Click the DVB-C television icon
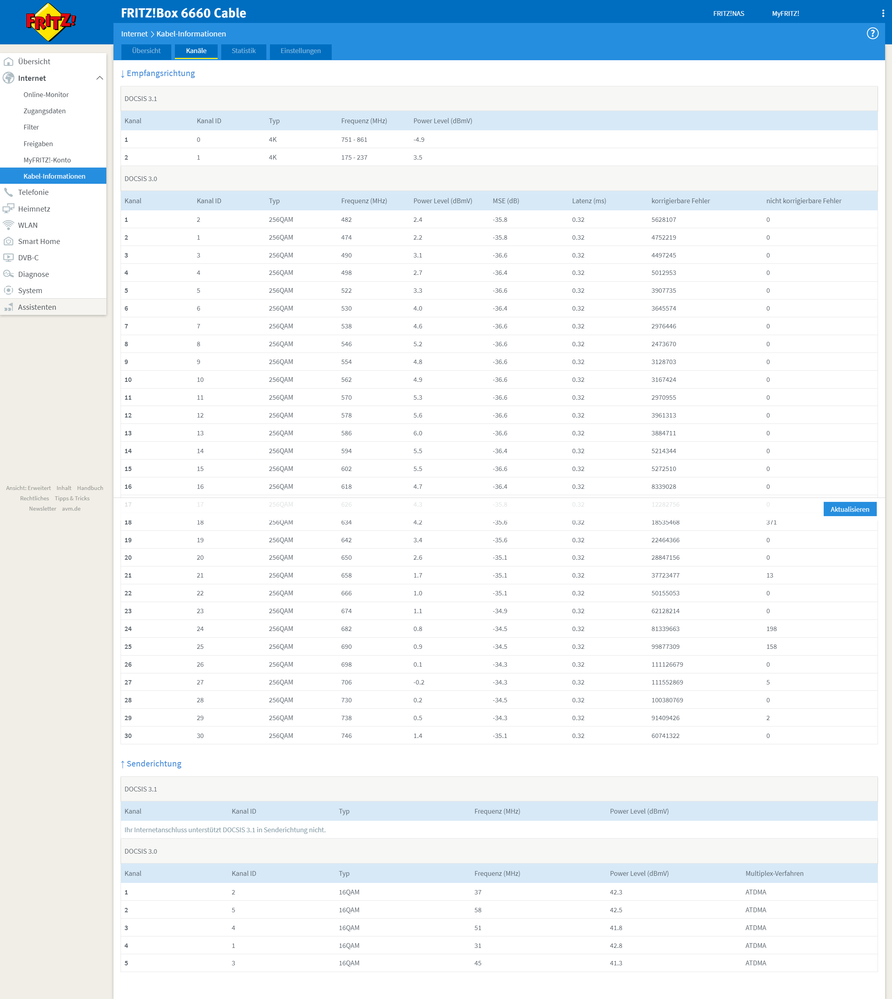This screenshot has height=999, width=892. (8, 258)
